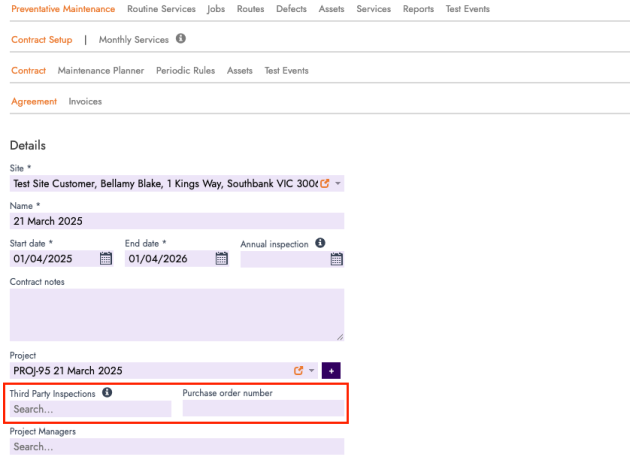Switch to the Maintenance Planner tab
The width and height of the screenshot is (630, 463).
click(101, 71)
